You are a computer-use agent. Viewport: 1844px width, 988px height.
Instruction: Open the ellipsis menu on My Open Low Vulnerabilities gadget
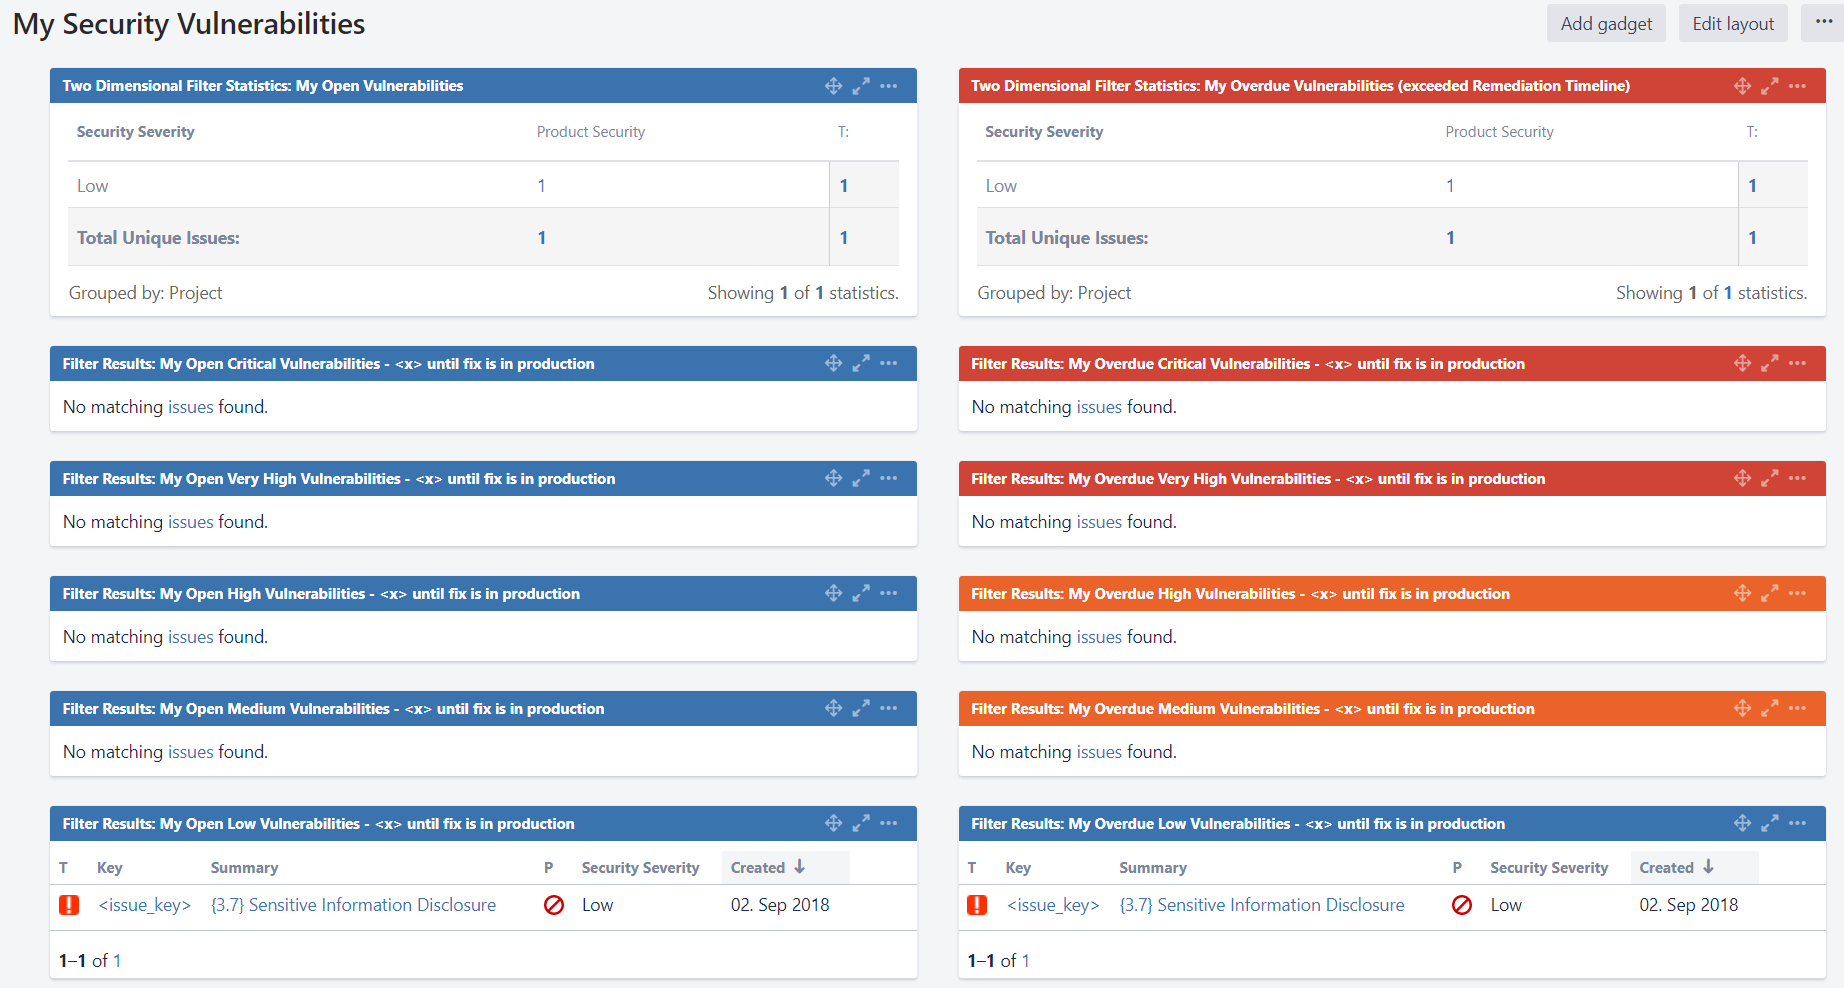(x=889, y=823)
